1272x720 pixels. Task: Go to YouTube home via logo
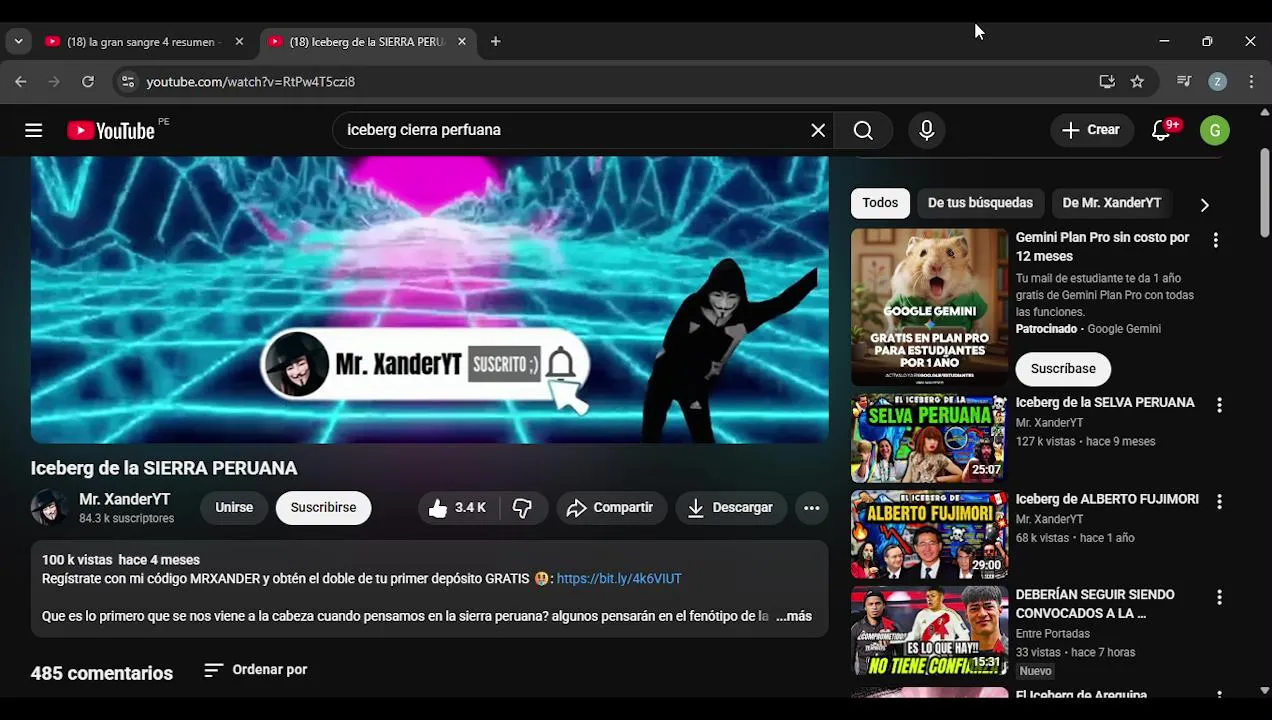tap(111, 130)
